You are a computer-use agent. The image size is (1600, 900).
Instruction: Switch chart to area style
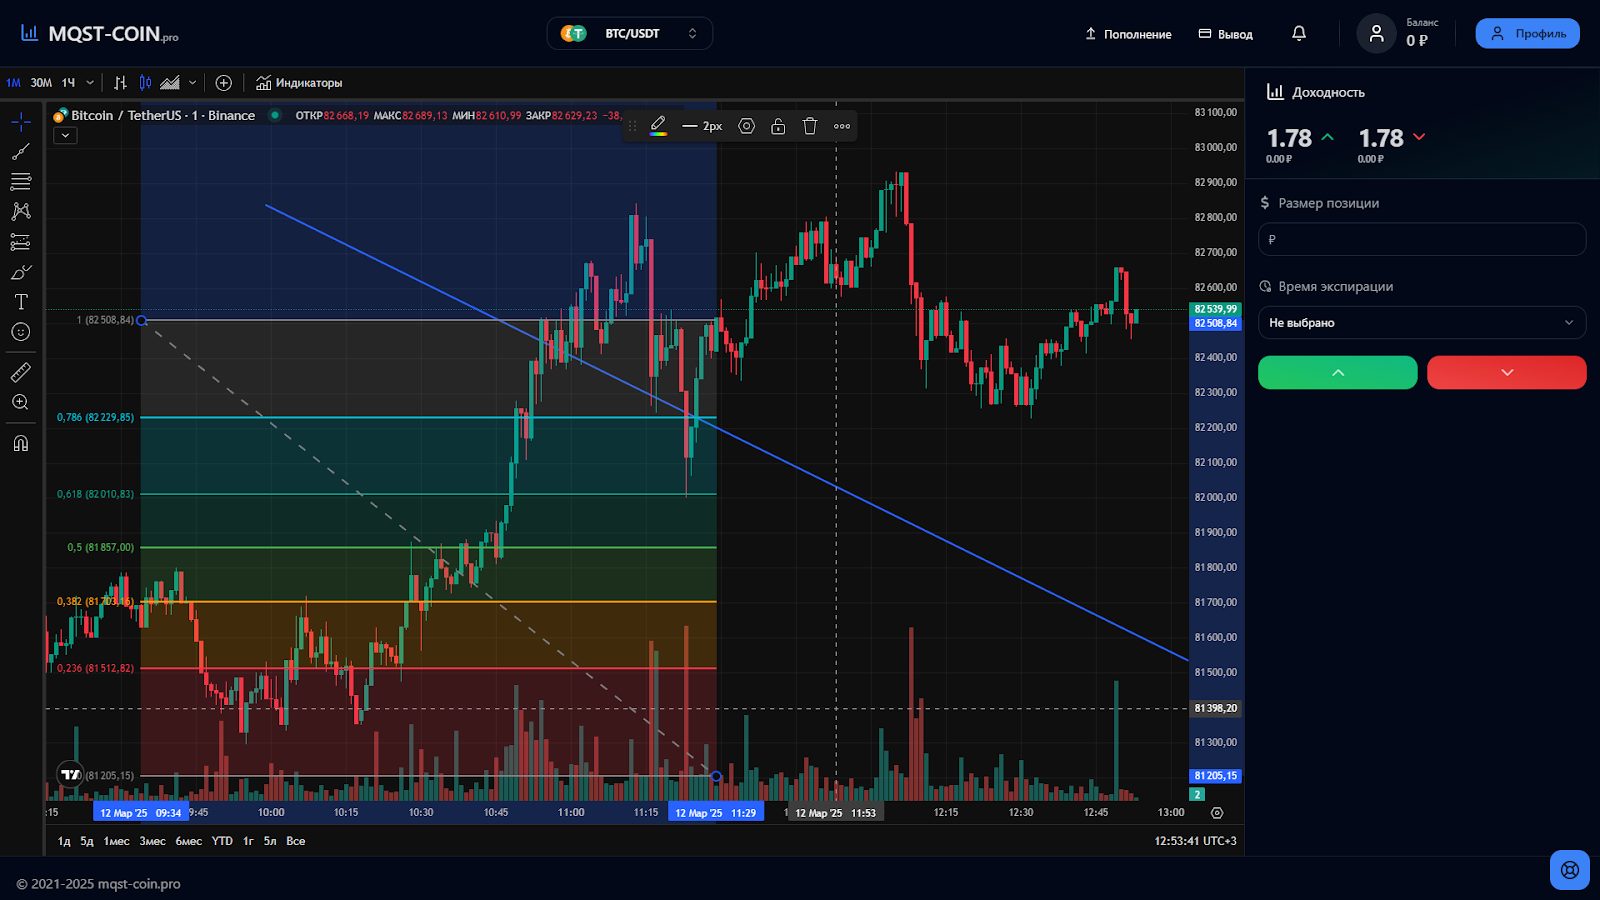[171, 83]
